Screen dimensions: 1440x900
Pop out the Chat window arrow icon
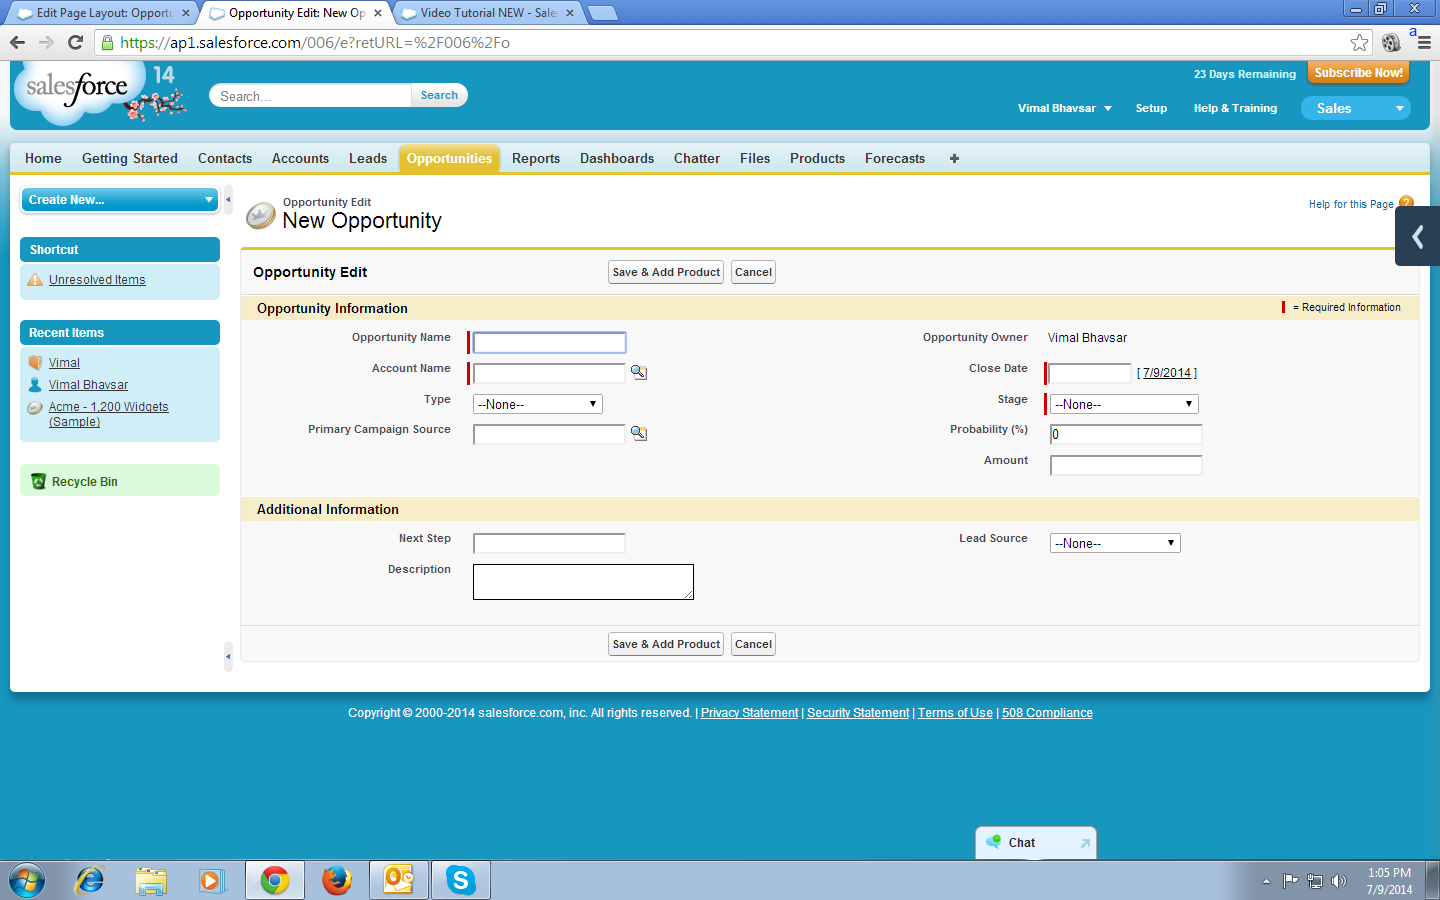click(x=1085, y=843)
